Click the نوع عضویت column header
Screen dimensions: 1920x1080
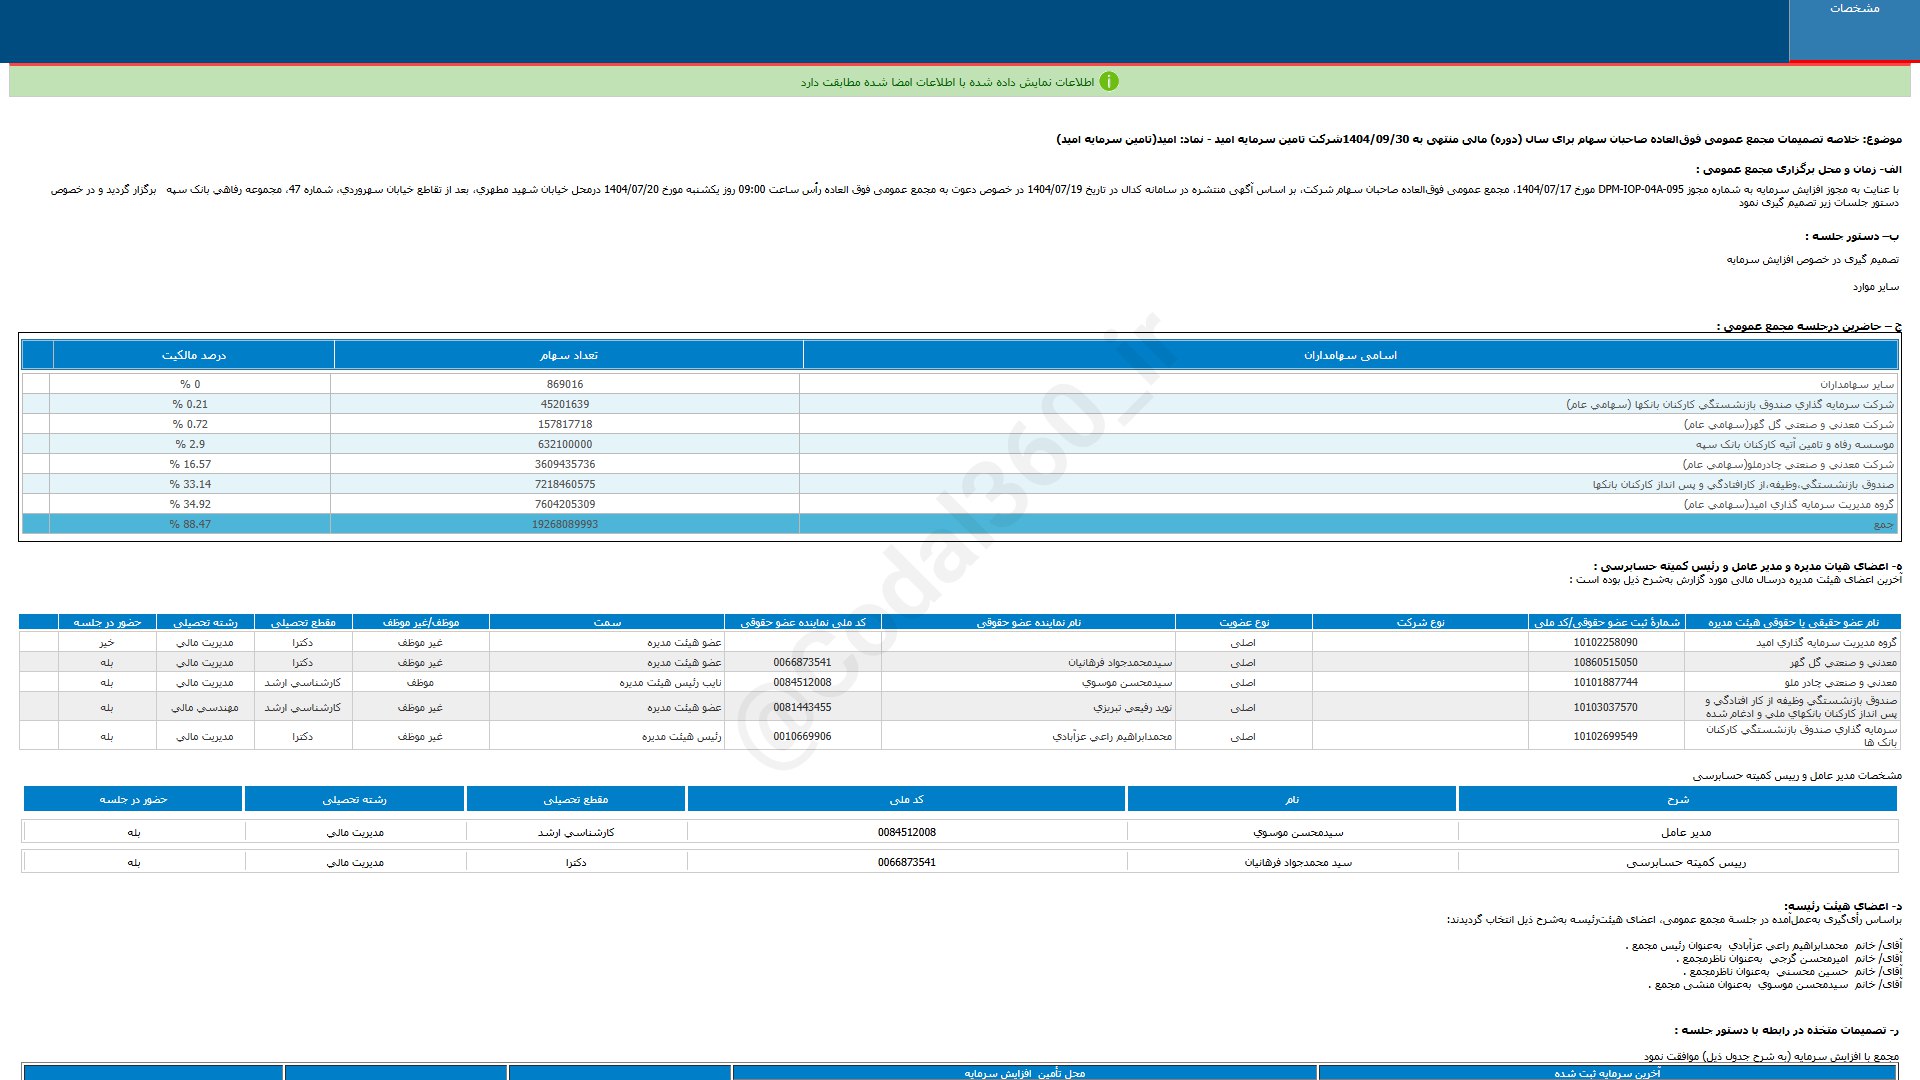(x=1244, y=622)
